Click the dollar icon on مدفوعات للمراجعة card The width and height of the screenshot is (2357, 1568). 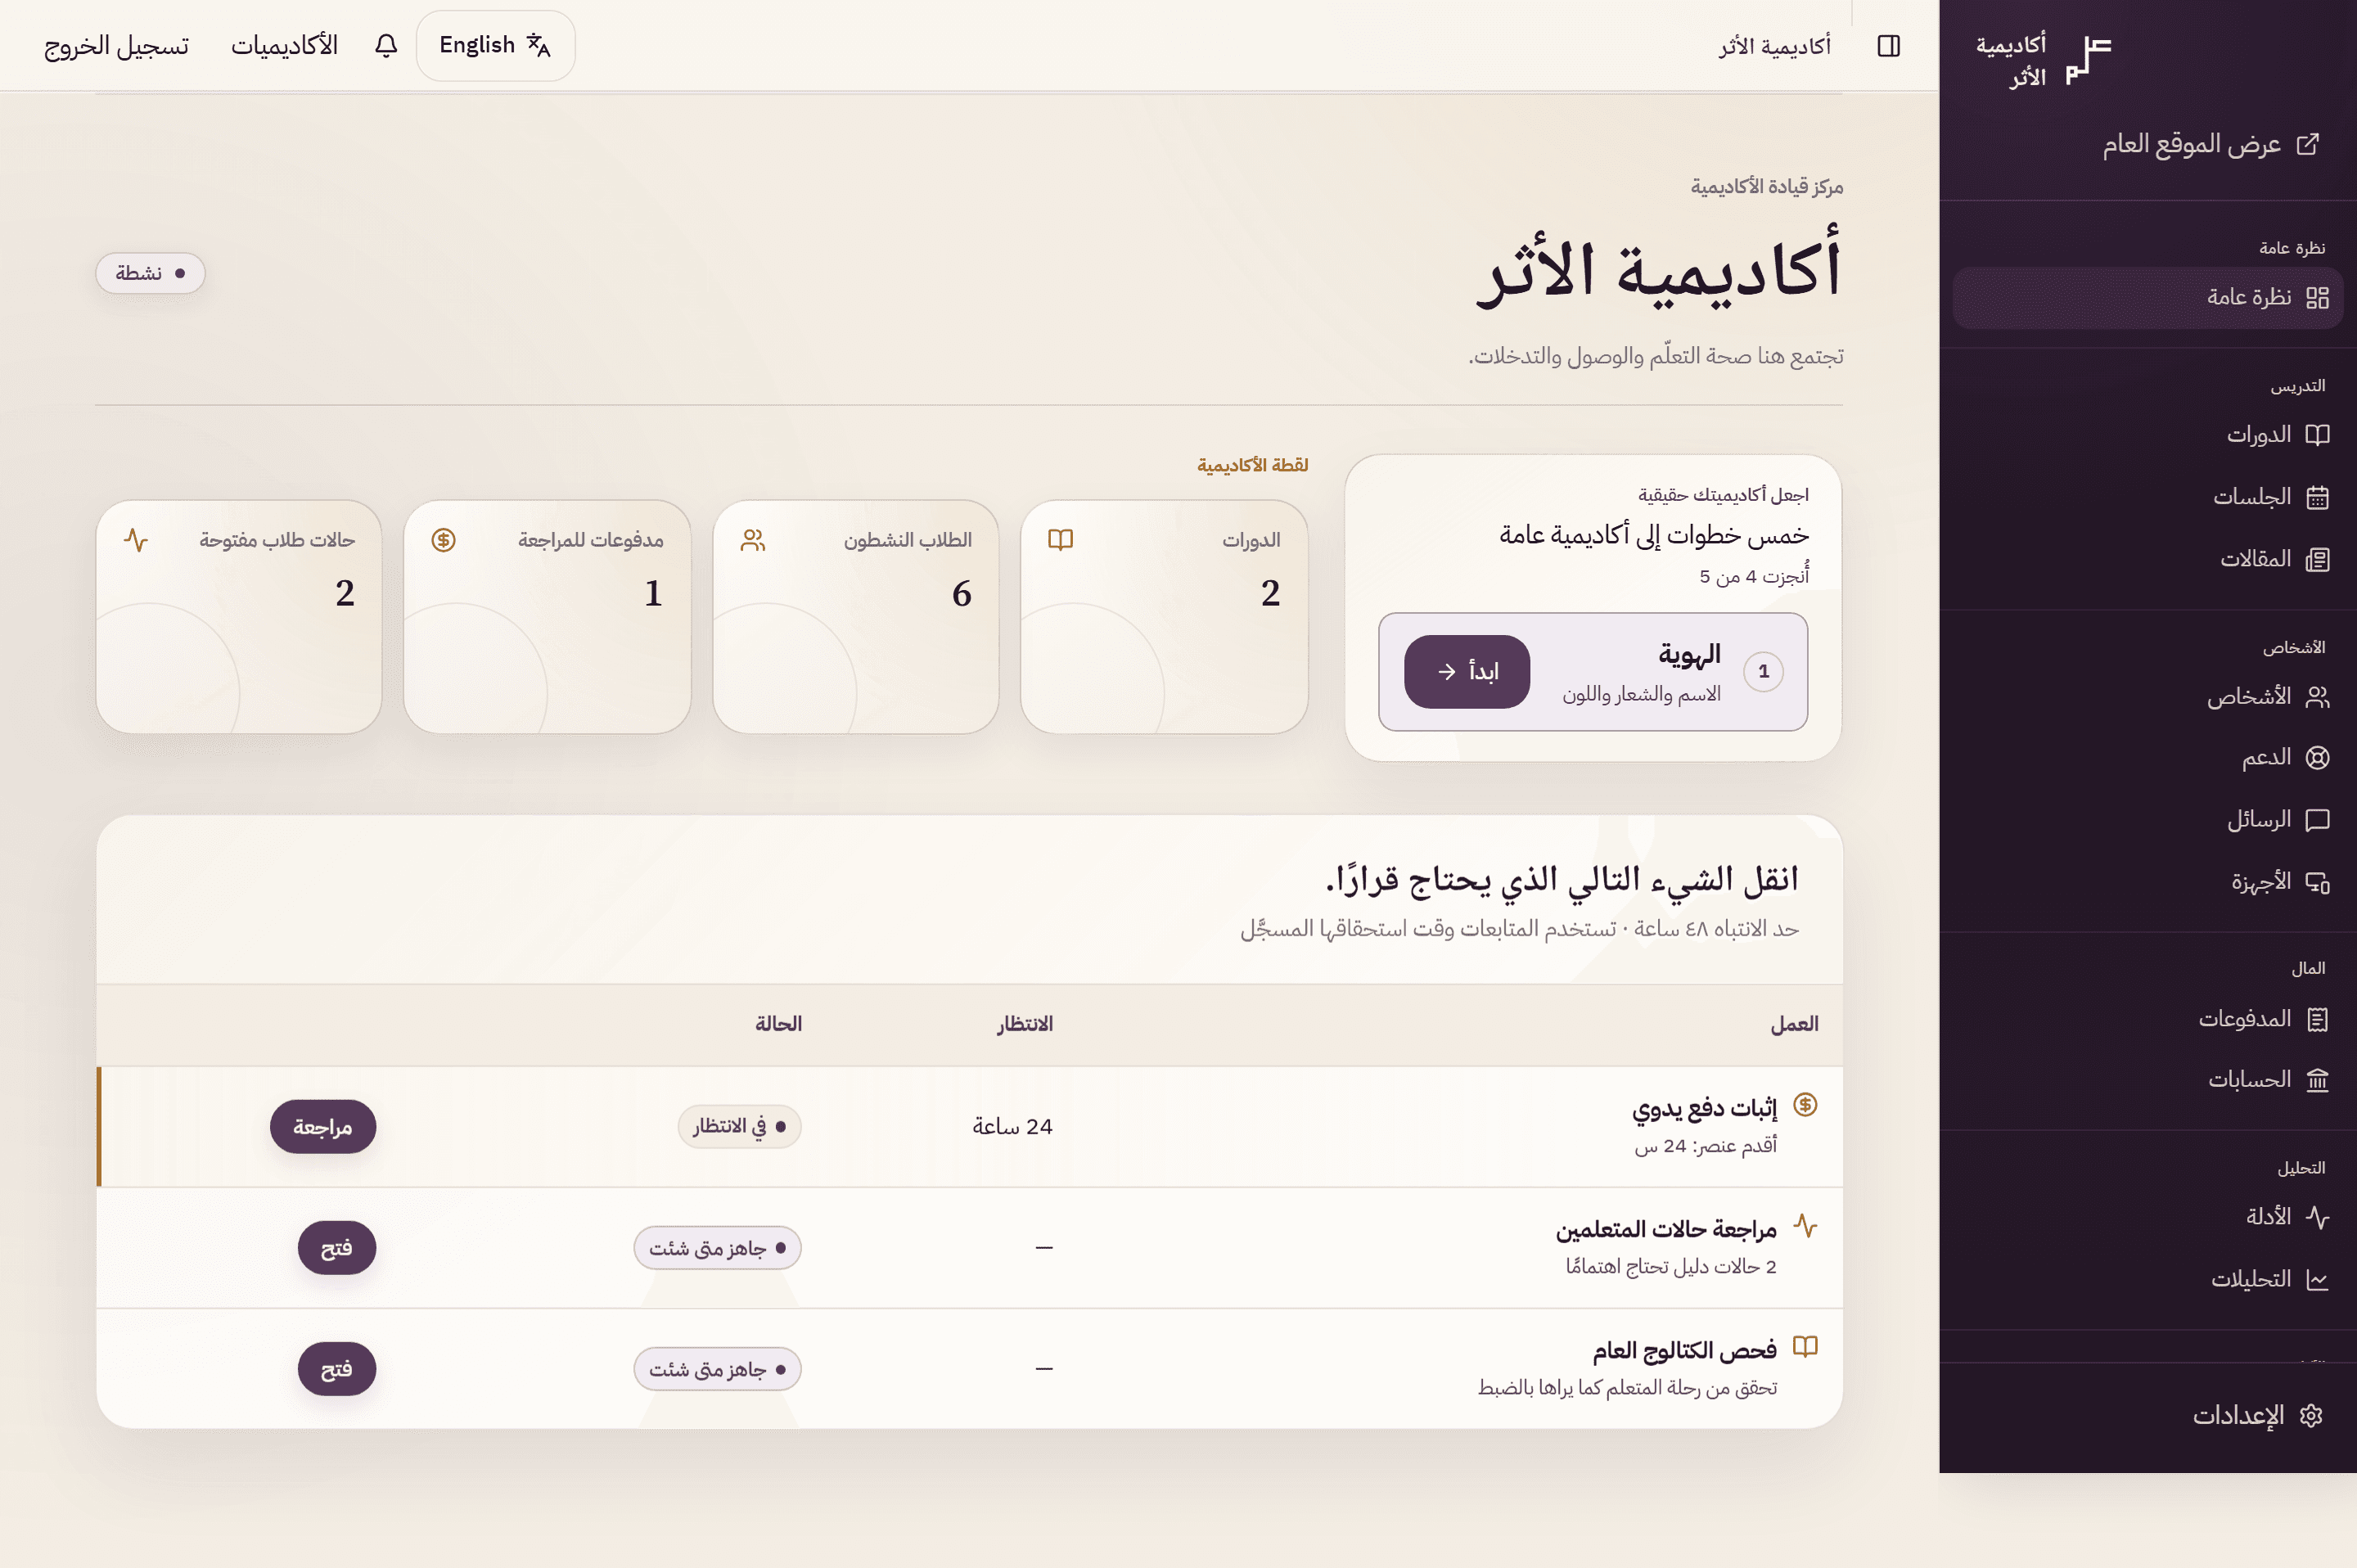(x=443, y=540)
